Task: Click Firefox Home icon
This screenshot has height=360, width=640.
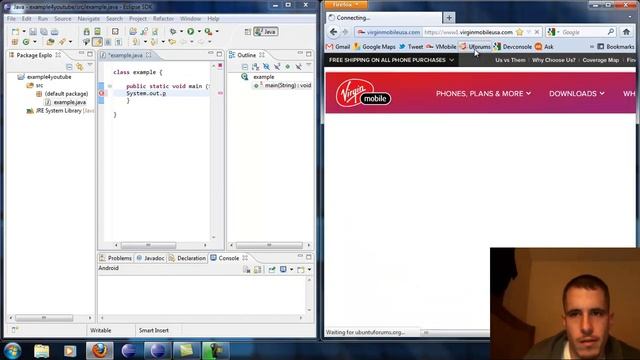Action: coord(627,32)
